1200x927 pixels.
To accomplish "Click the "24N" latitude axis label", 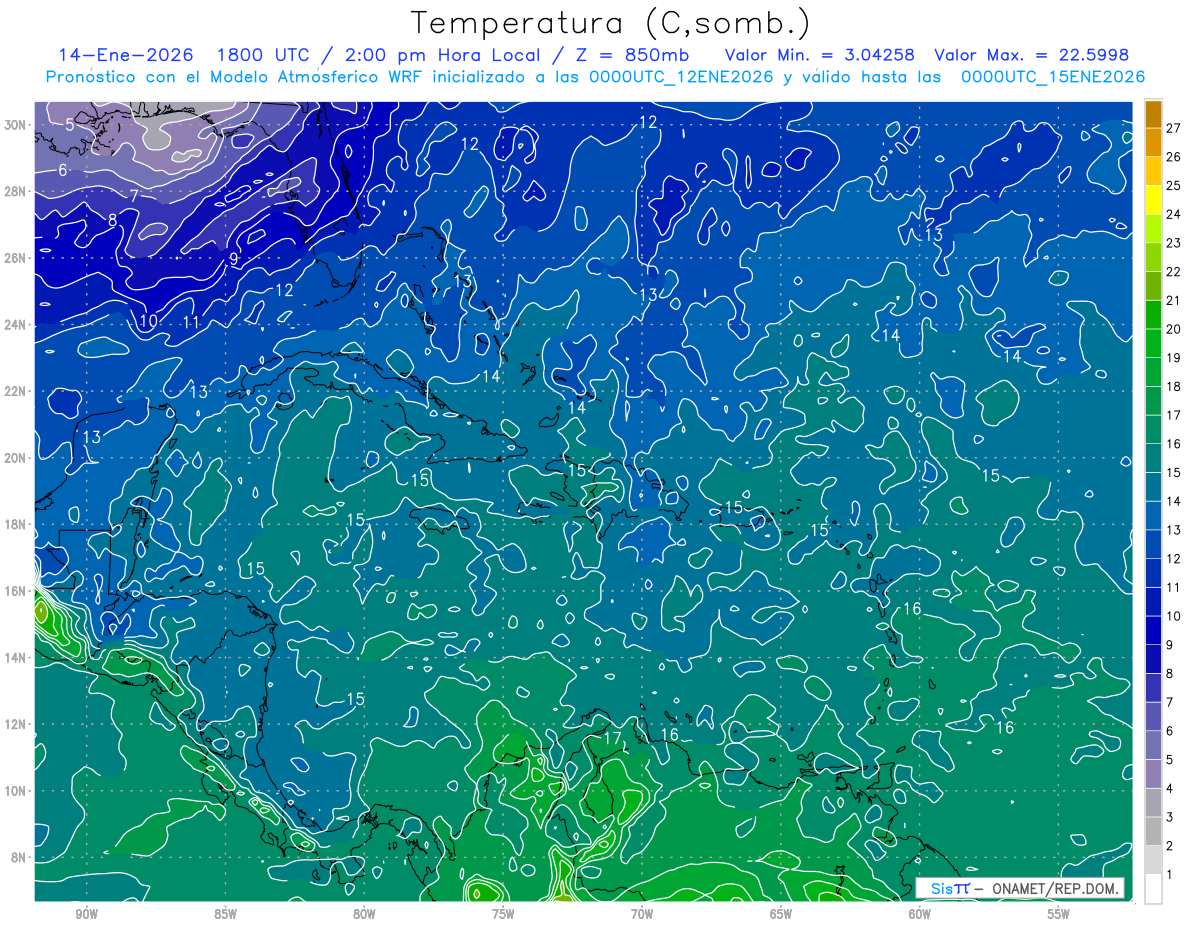I will point(16,325).
